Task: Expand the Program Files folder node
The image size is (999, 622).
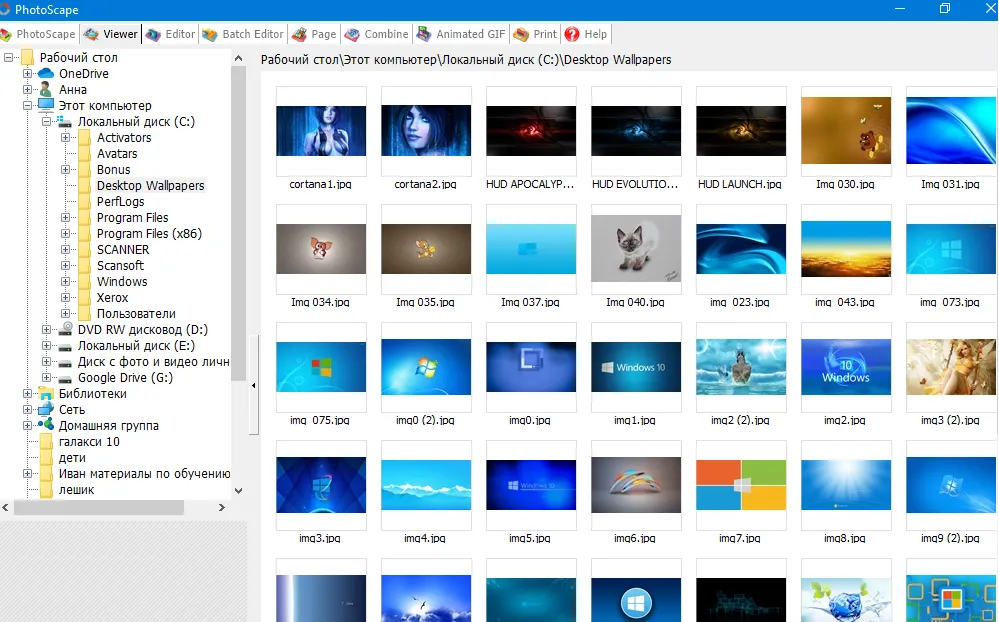Action: 66,217
